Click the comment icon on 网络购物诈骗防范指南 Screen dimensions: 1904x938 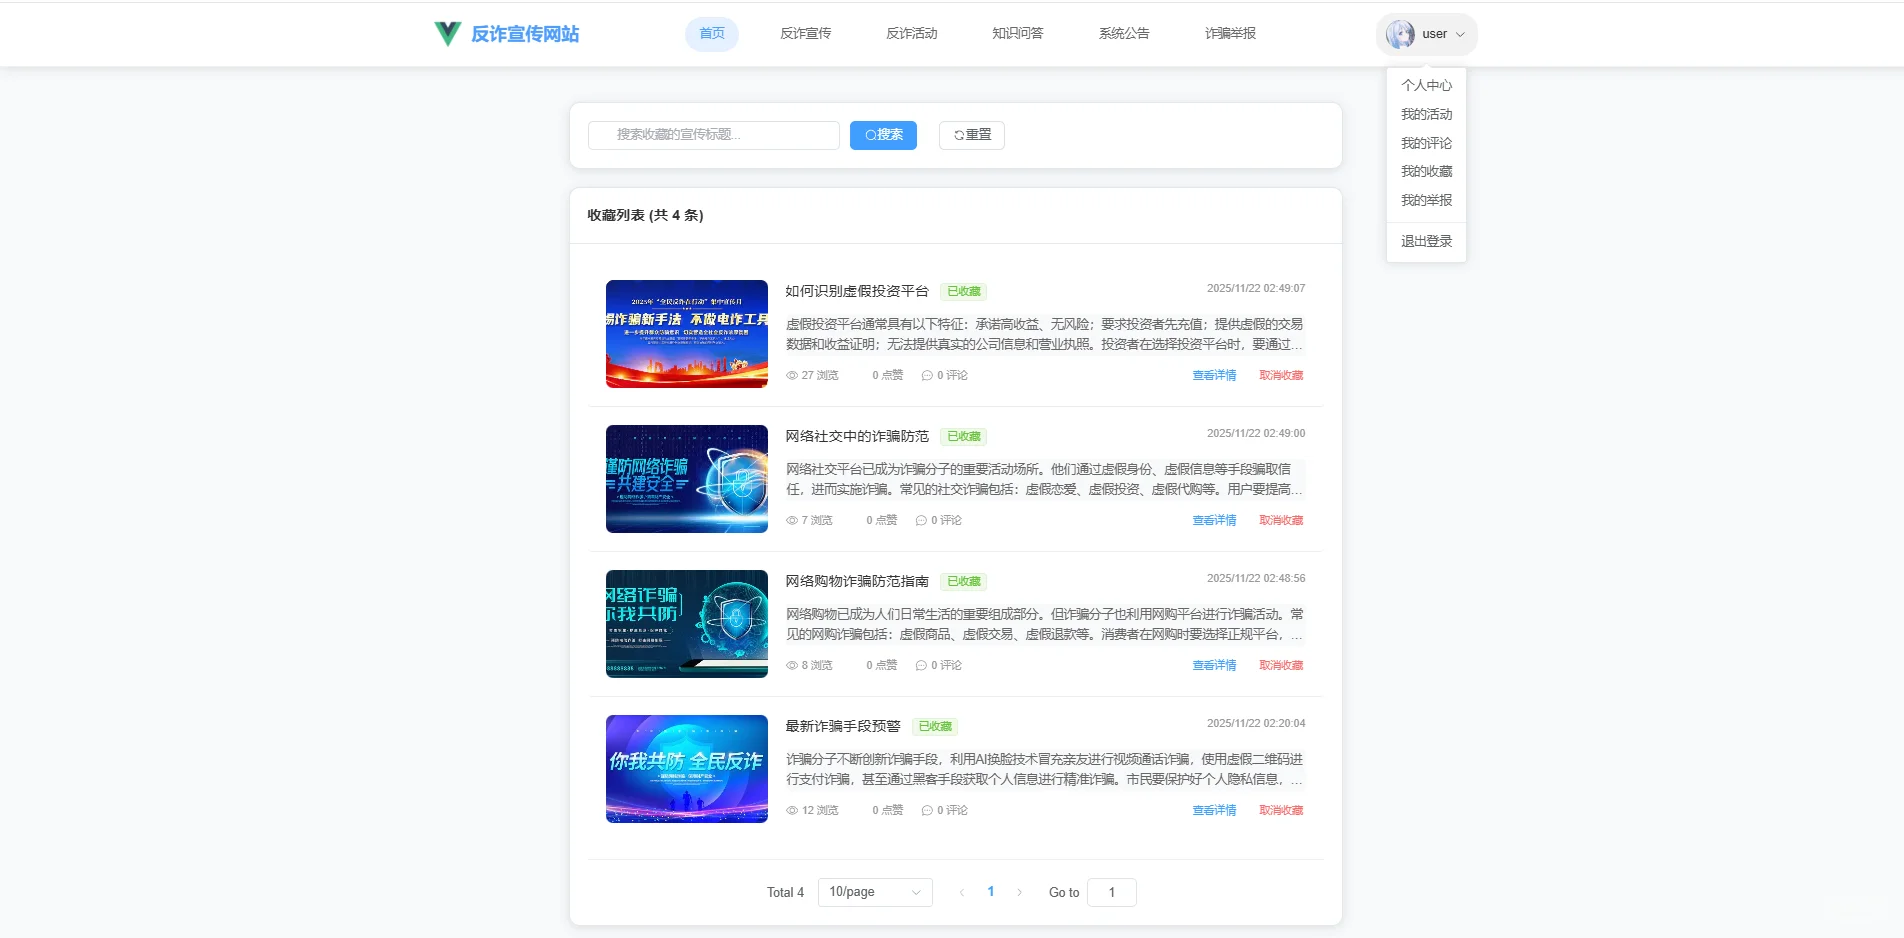(921, 665)
